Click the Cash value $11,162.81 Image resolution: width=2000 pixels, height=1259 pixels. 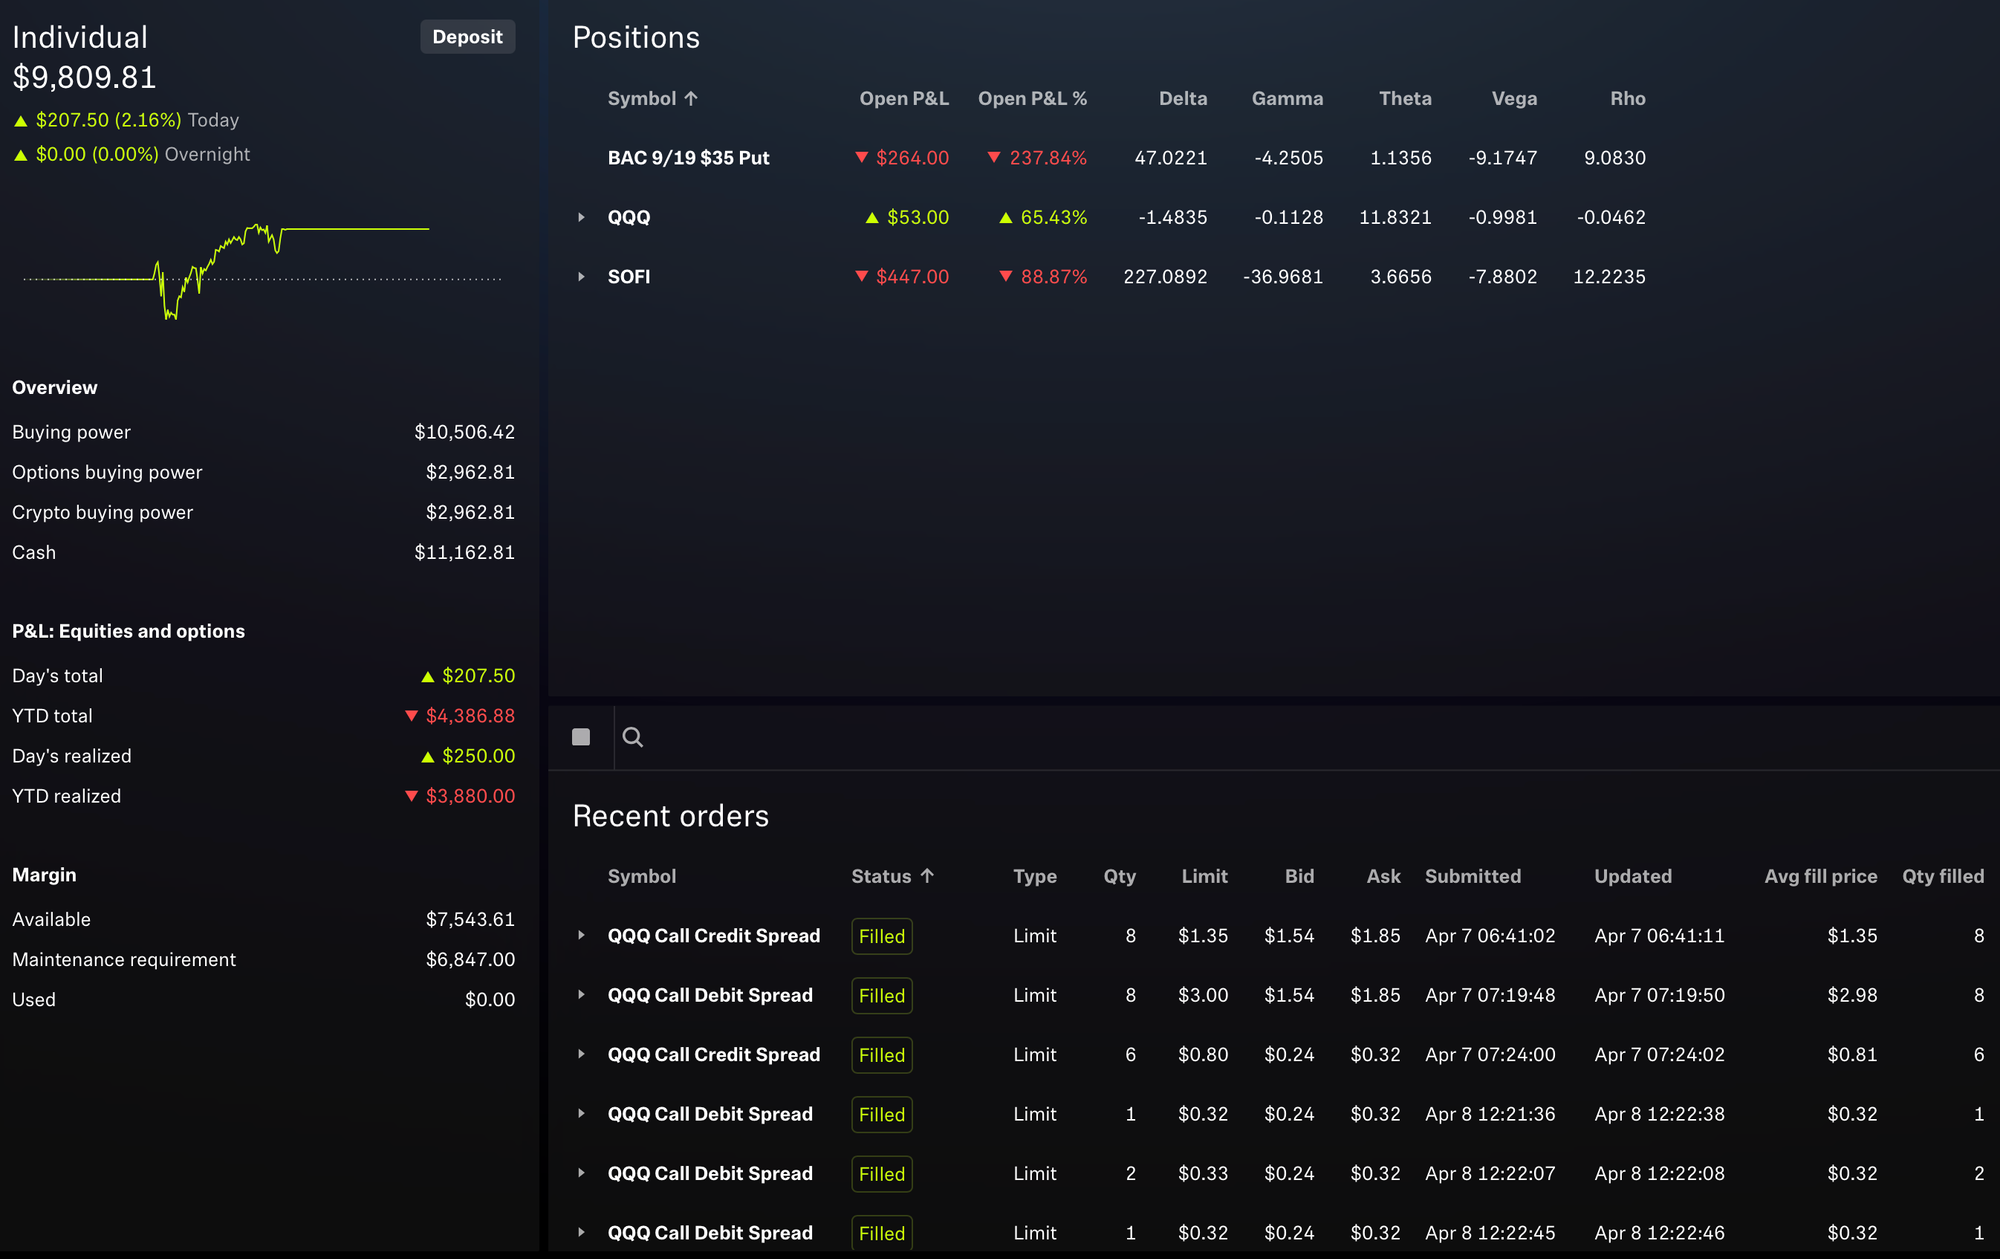click(465, 552)
